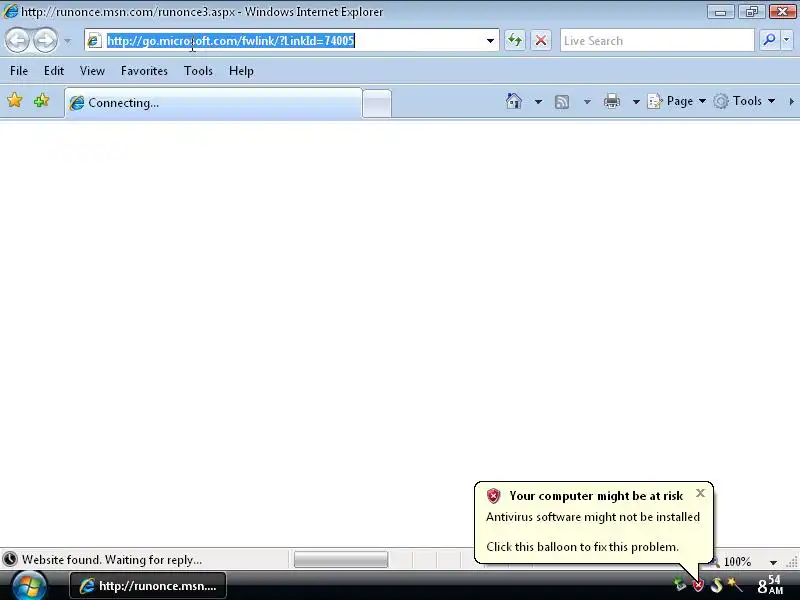800x600 pixels.
Task: Open the Tools menu in menu bar
Action: [198, 71]
